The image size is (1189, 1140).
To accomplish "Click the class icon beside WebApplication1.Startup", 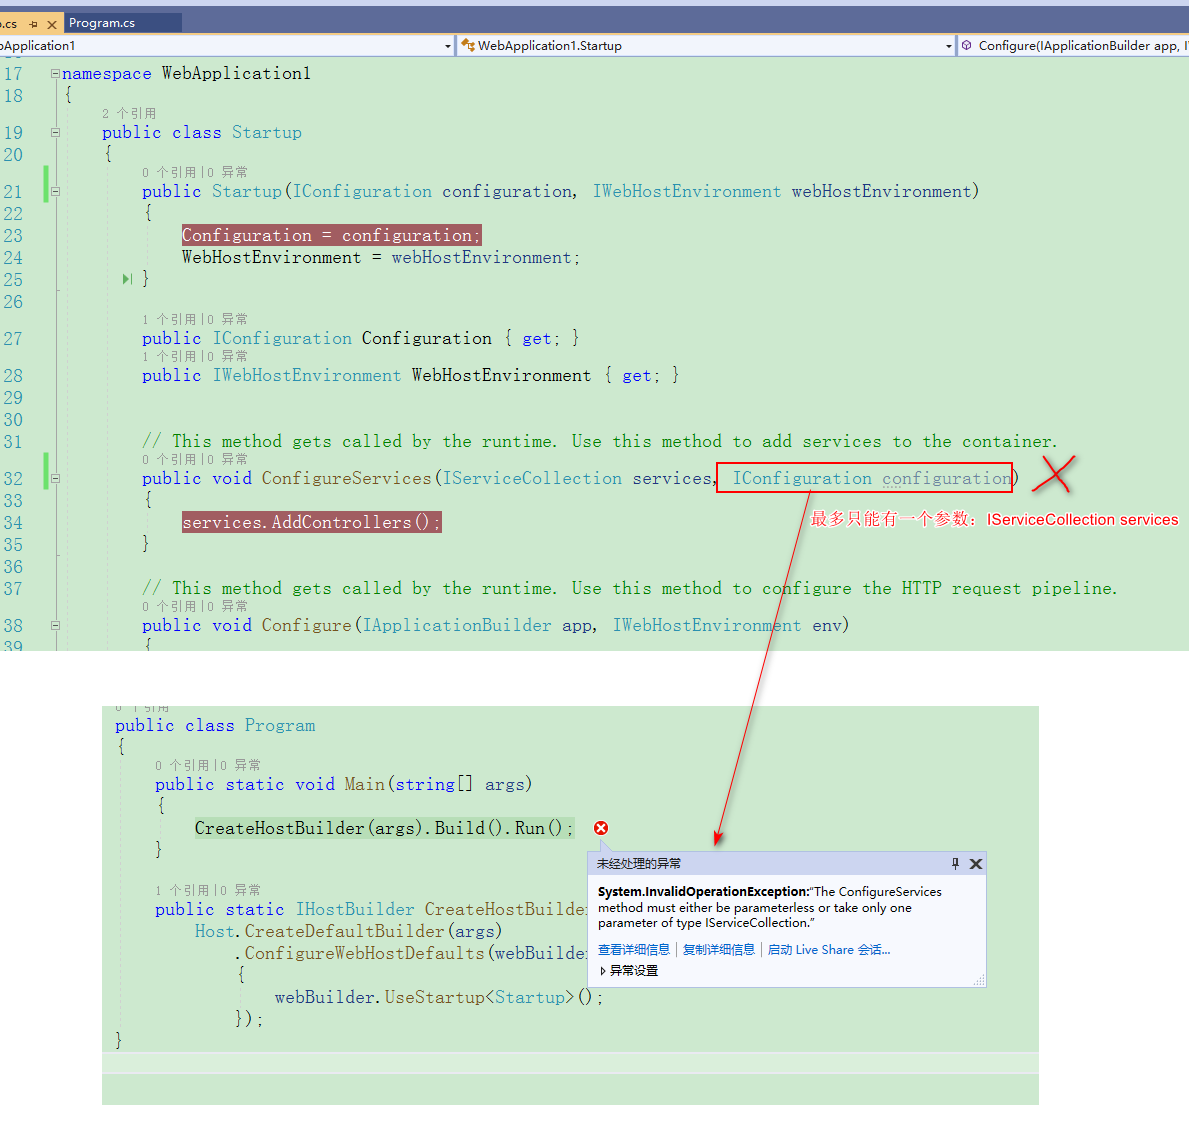I will 468,46.
